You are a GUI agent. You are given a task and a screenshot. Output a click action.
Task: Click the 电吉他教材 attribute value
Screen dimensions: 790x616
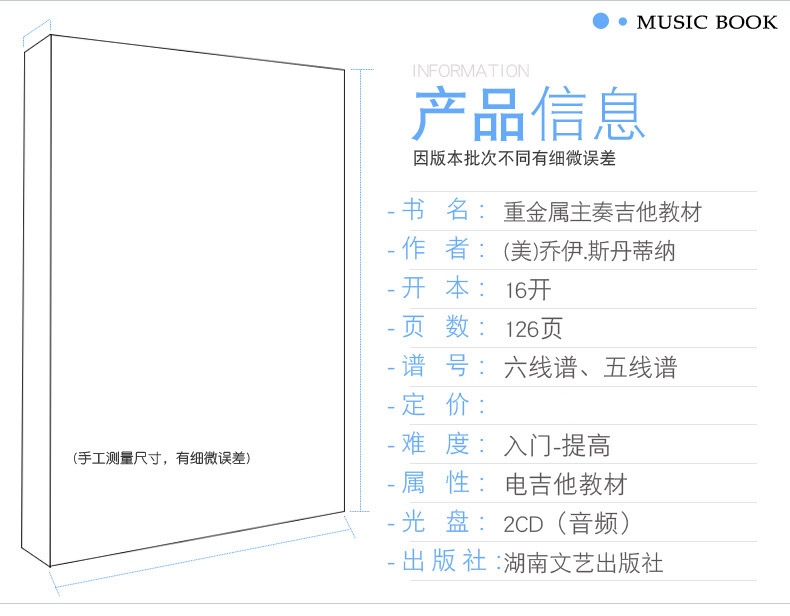pyautogui.click(x=565, y=484)
